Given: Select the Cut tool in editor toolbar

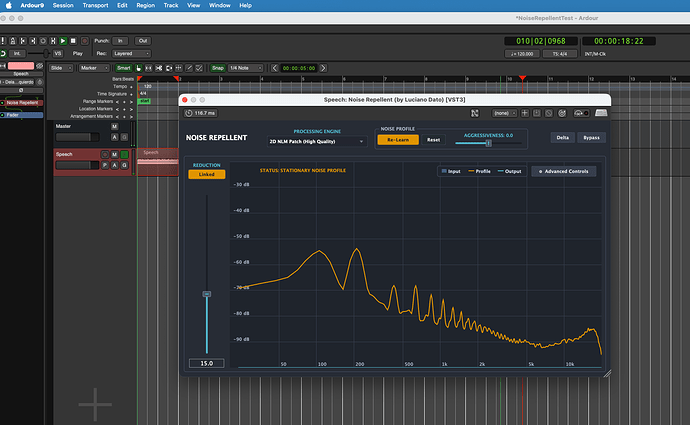Looking at the screenshot, I should coord(158,68).
